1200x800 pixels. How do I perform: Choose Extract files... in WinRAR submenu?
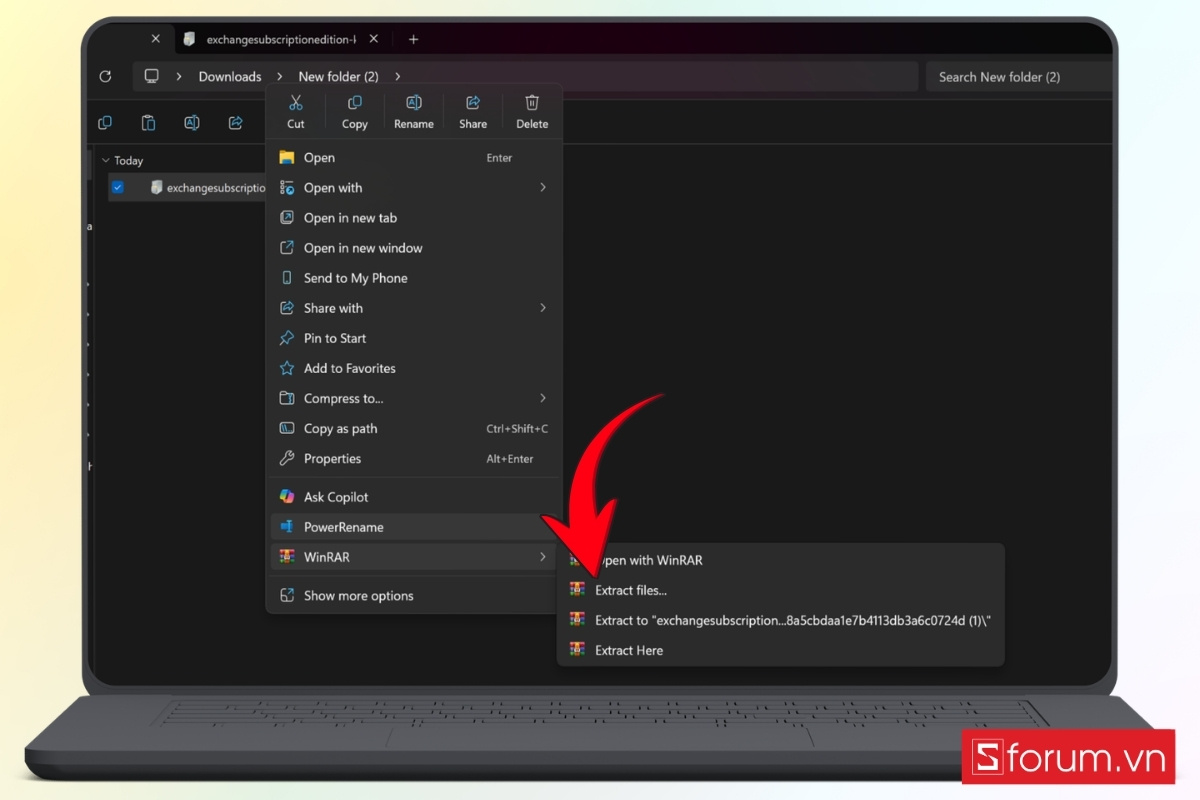pyautogui.click(x=780, y=590)
